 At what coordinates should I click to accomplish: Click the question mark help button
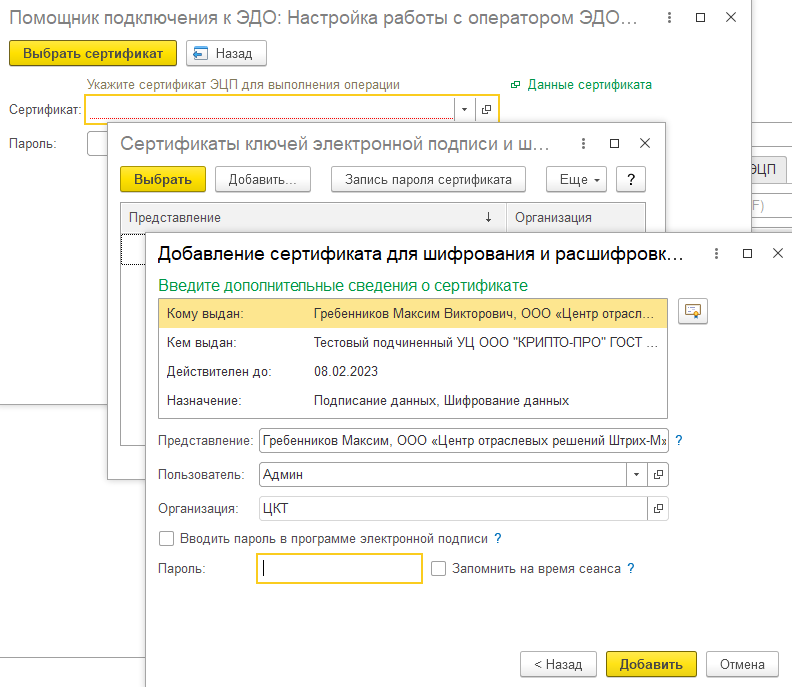click(x=631, y=179)
